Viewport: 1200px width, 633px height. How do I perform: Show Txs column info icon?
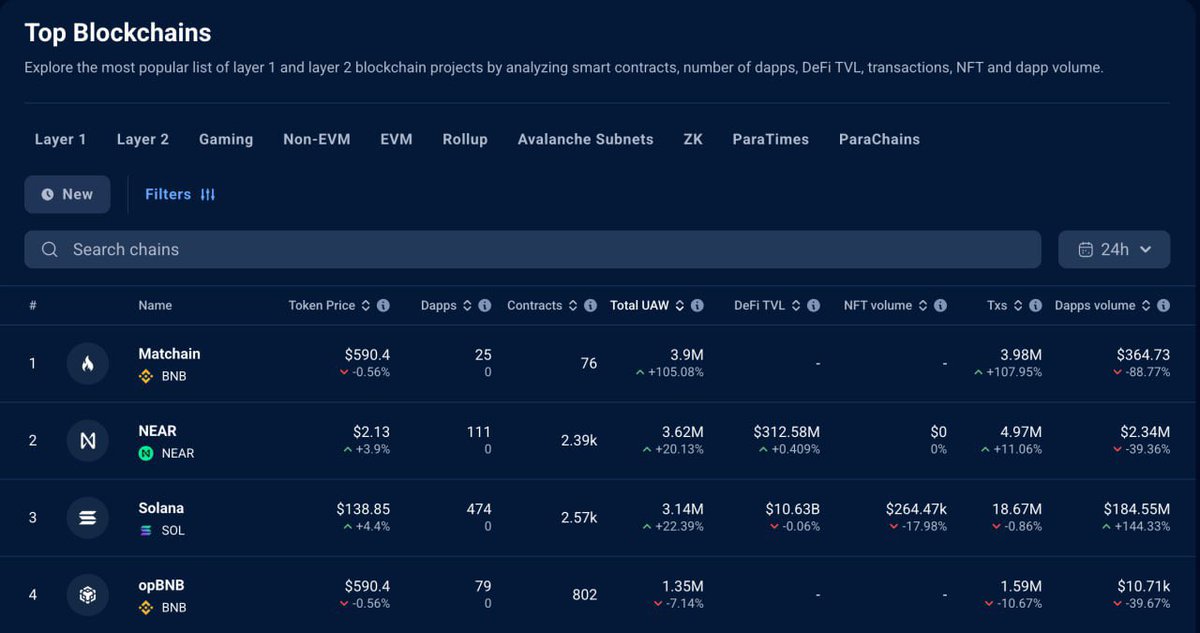click(1035, 306)
